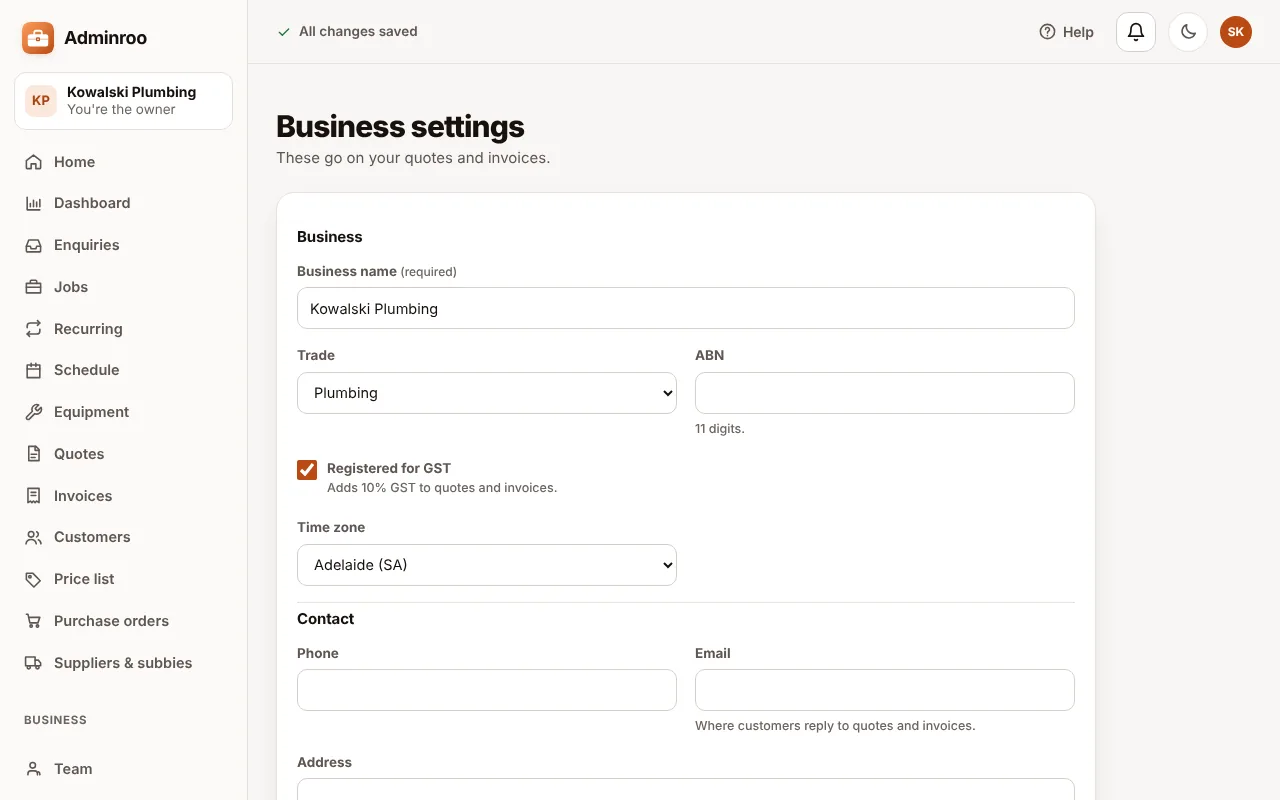Click the '11 digits.' hint text
The image size is (1280, 800).
pos(720,429)
